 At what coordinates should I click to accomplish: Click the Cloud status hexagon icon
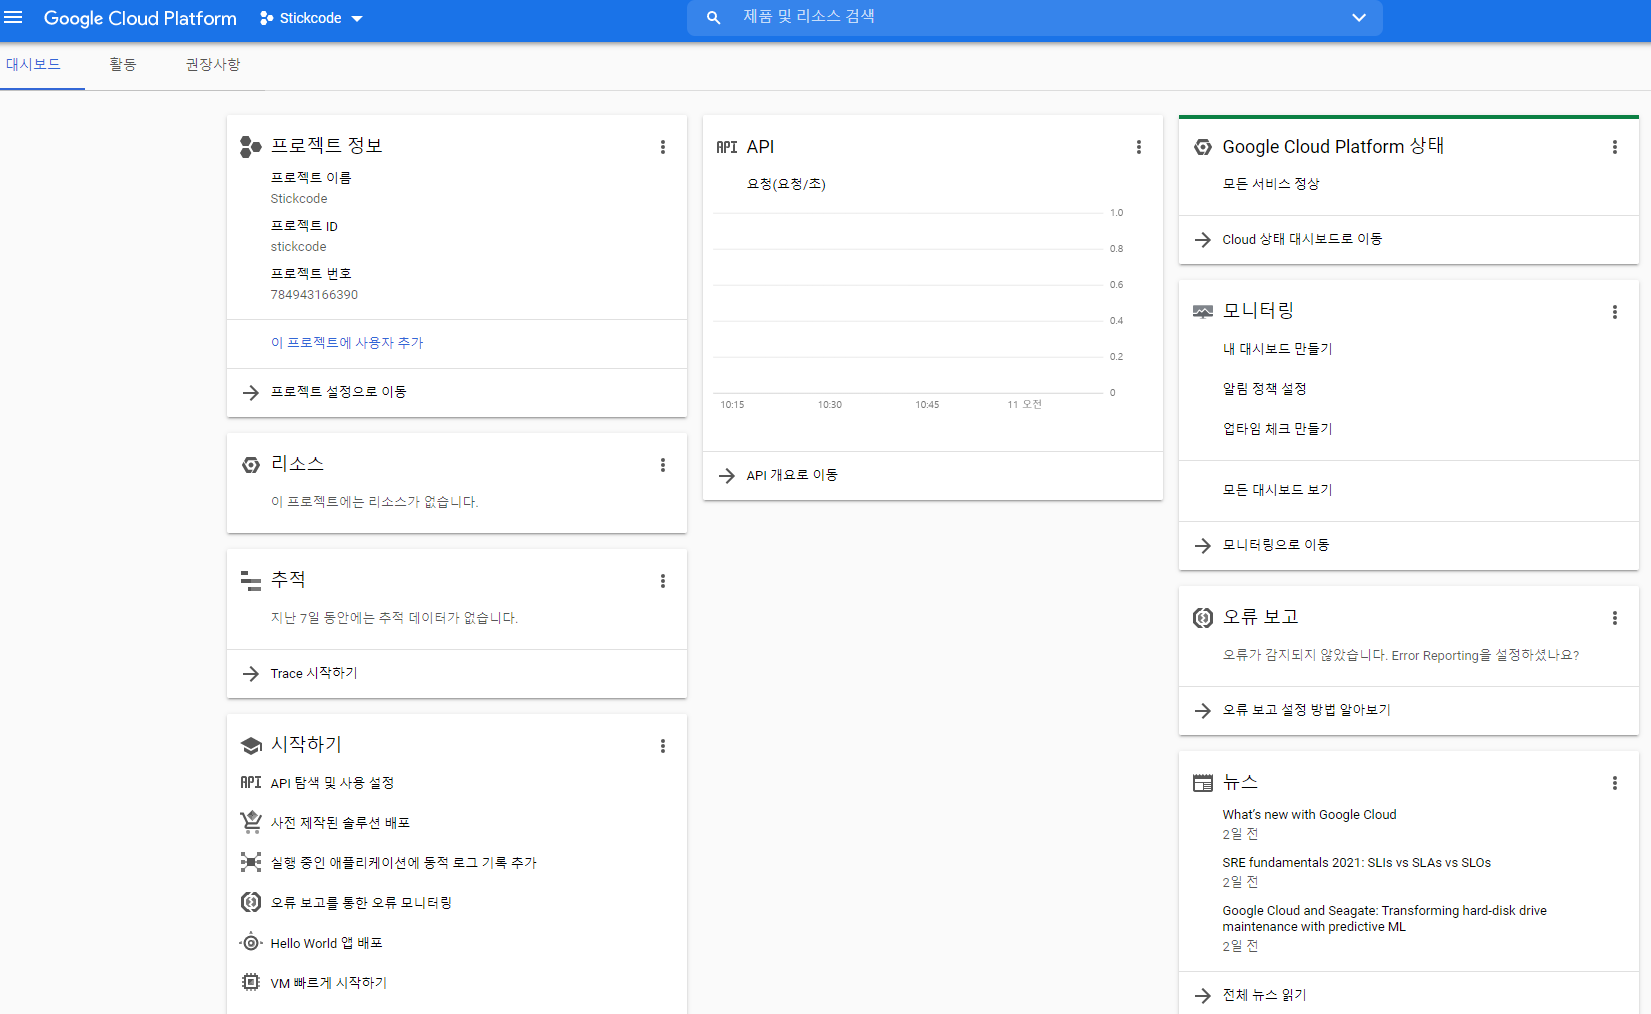click(x=1203, y=147)
